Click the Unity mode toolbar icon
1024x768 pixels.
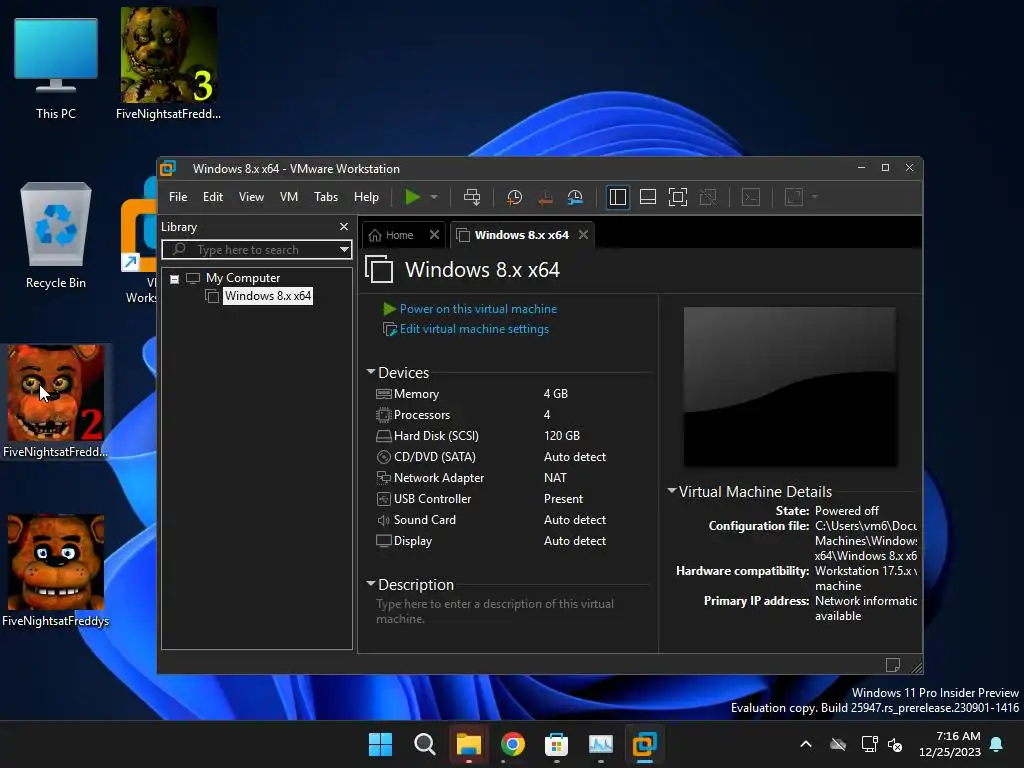pyautogui.click(x=708, y=197)
